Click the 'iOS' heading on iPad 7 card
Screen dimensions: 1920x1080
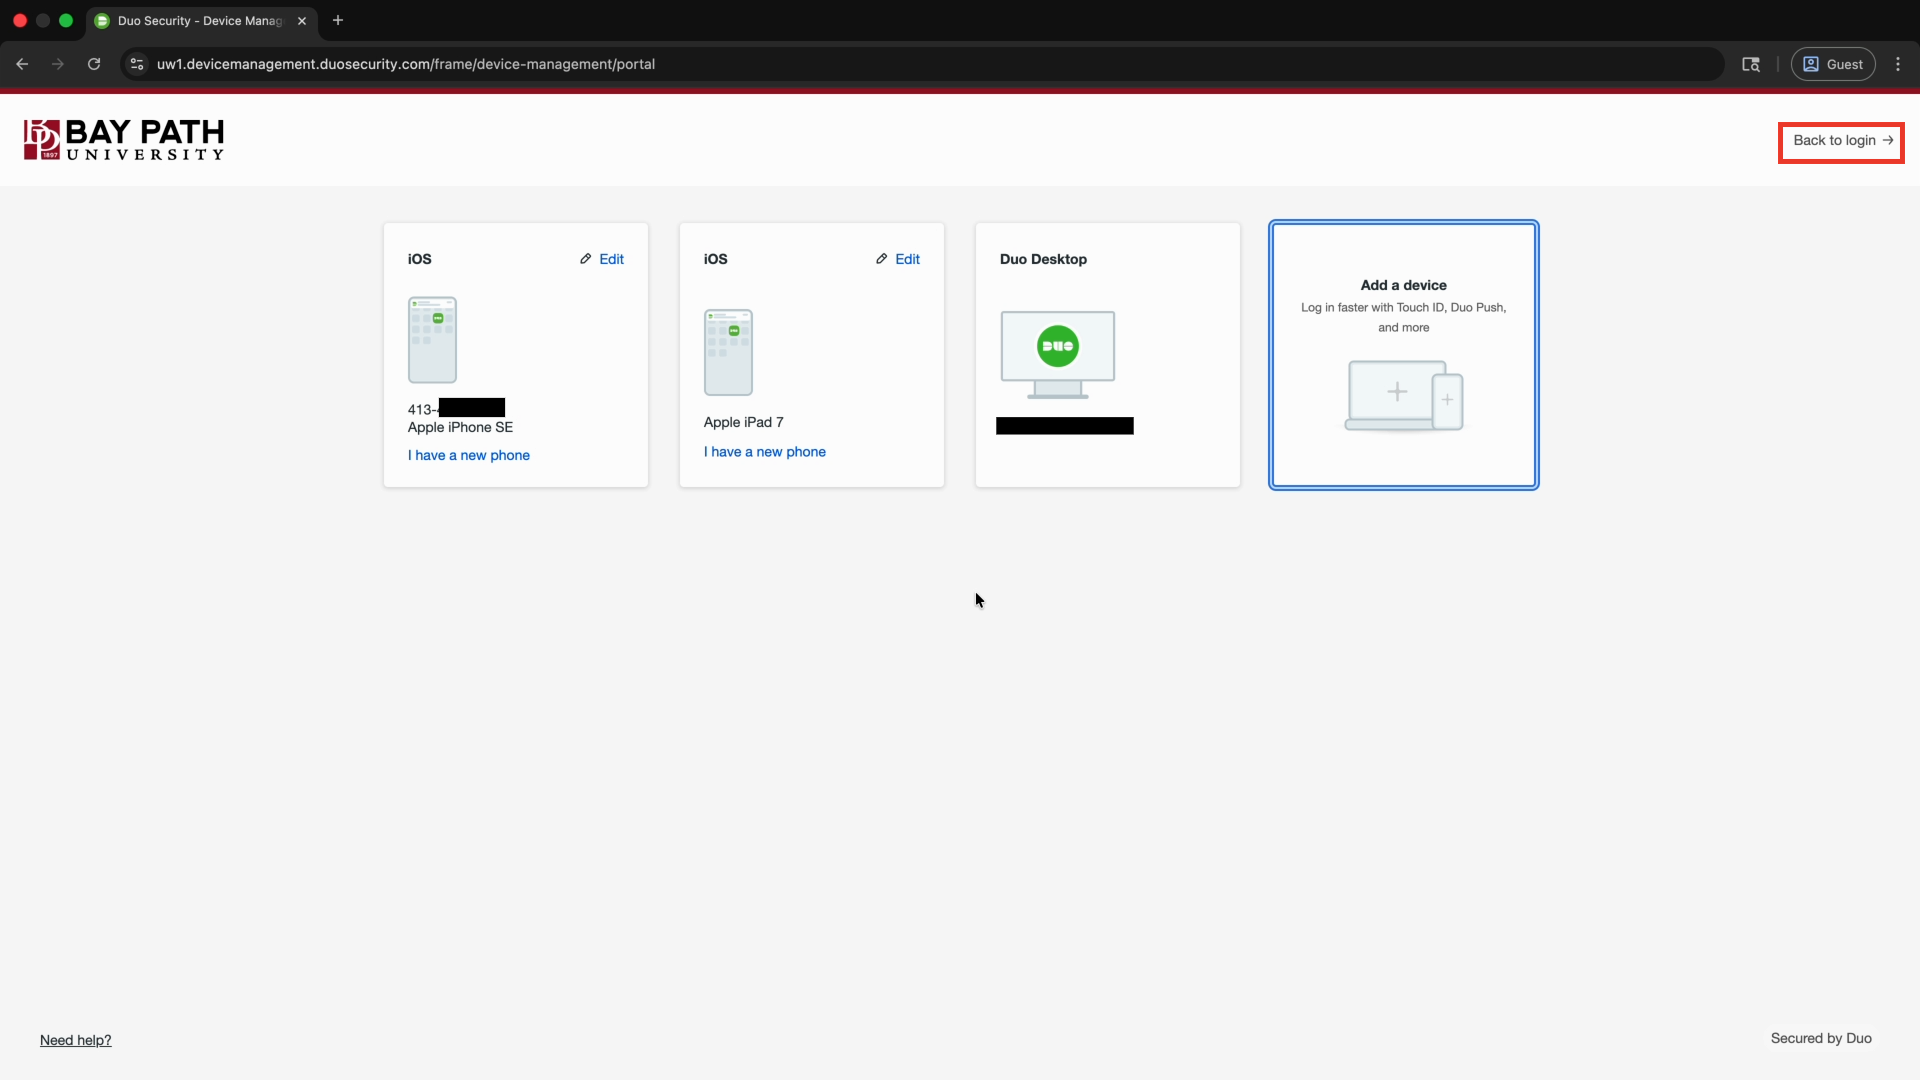click(x=716, y=259)
